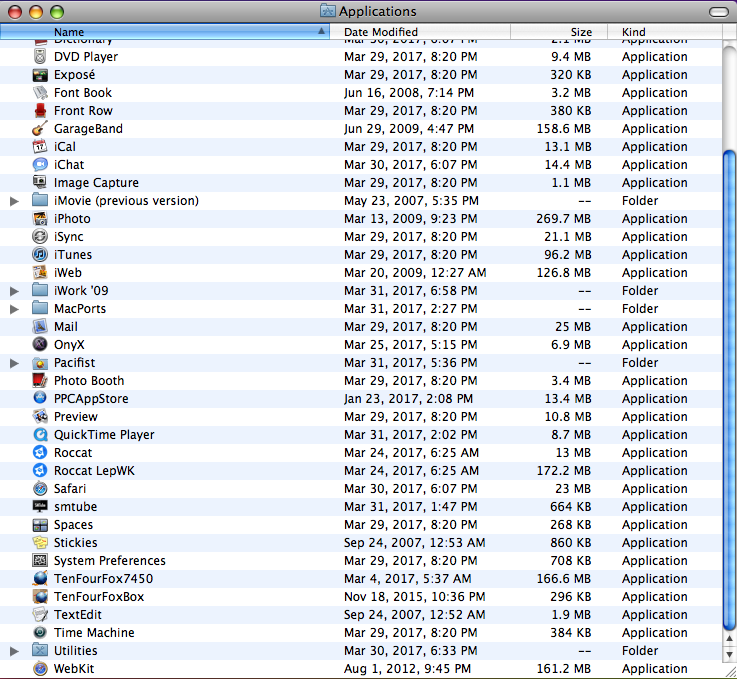Click the PPCAppStore icon
Image resolution: width=737 pixels, height=679 pixels.
[40, 398]
